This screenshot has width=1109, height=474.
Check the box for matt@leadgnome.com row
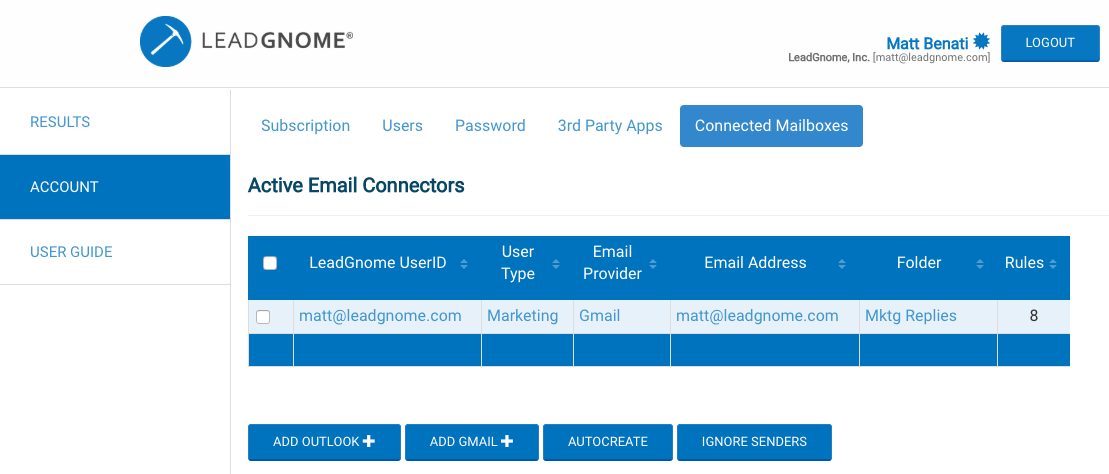(263, 317)
